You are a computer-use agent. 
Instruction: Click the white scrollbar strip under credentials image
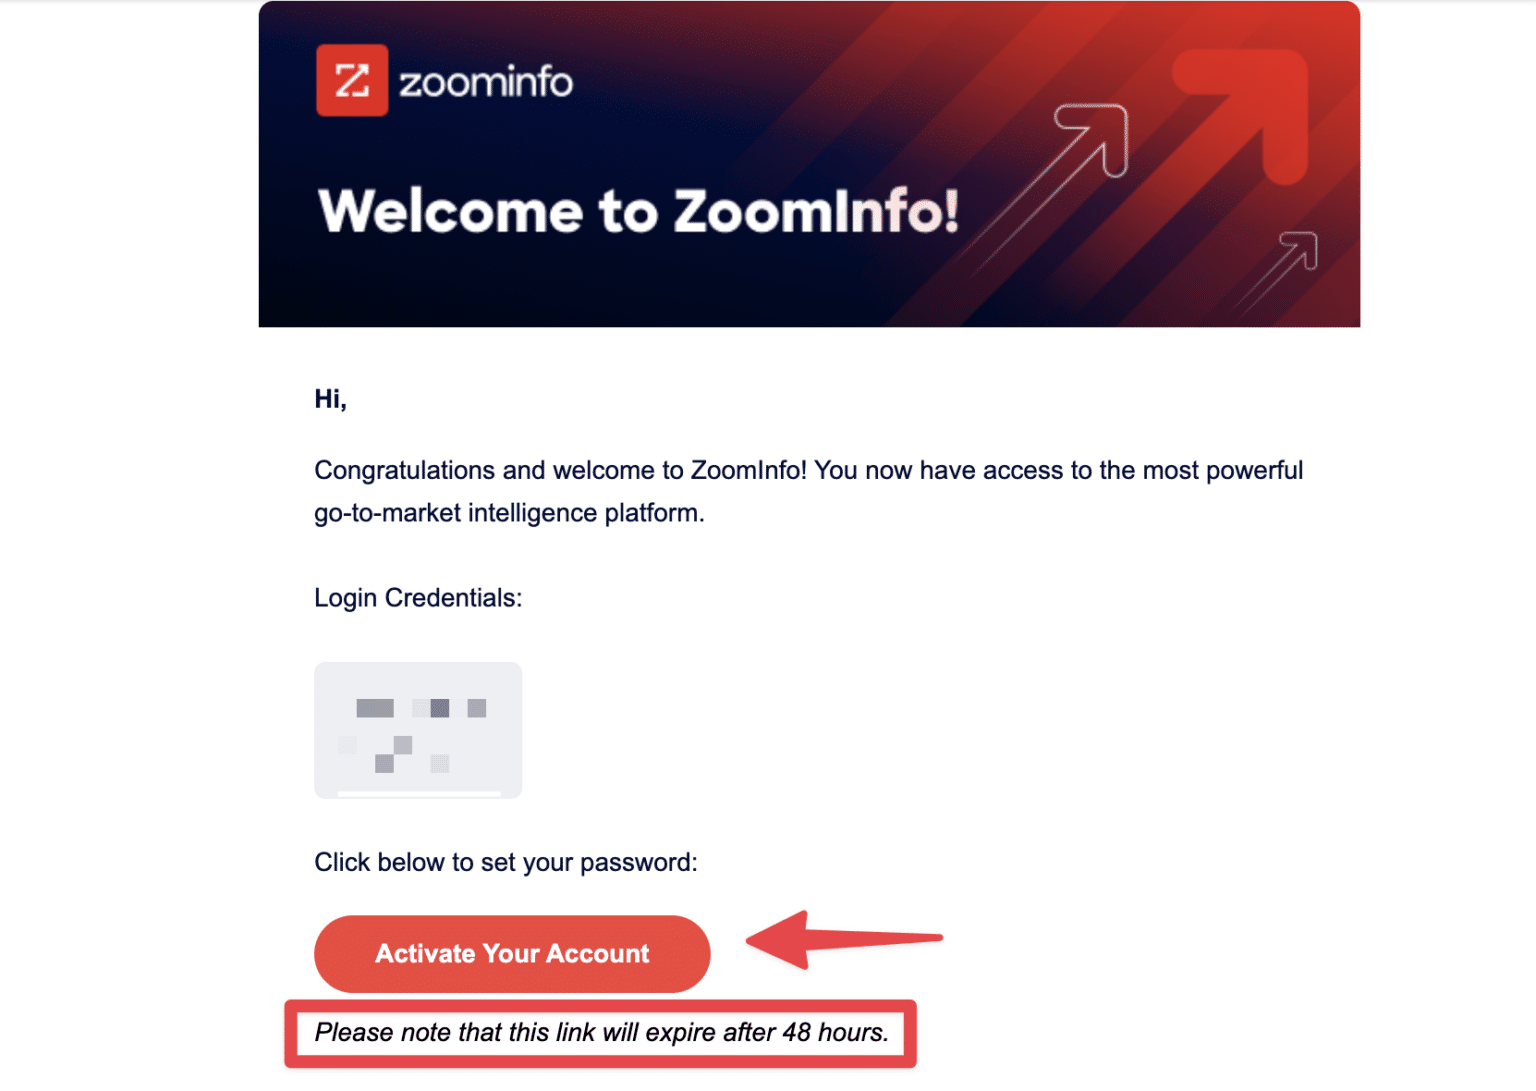click(417, 792)
